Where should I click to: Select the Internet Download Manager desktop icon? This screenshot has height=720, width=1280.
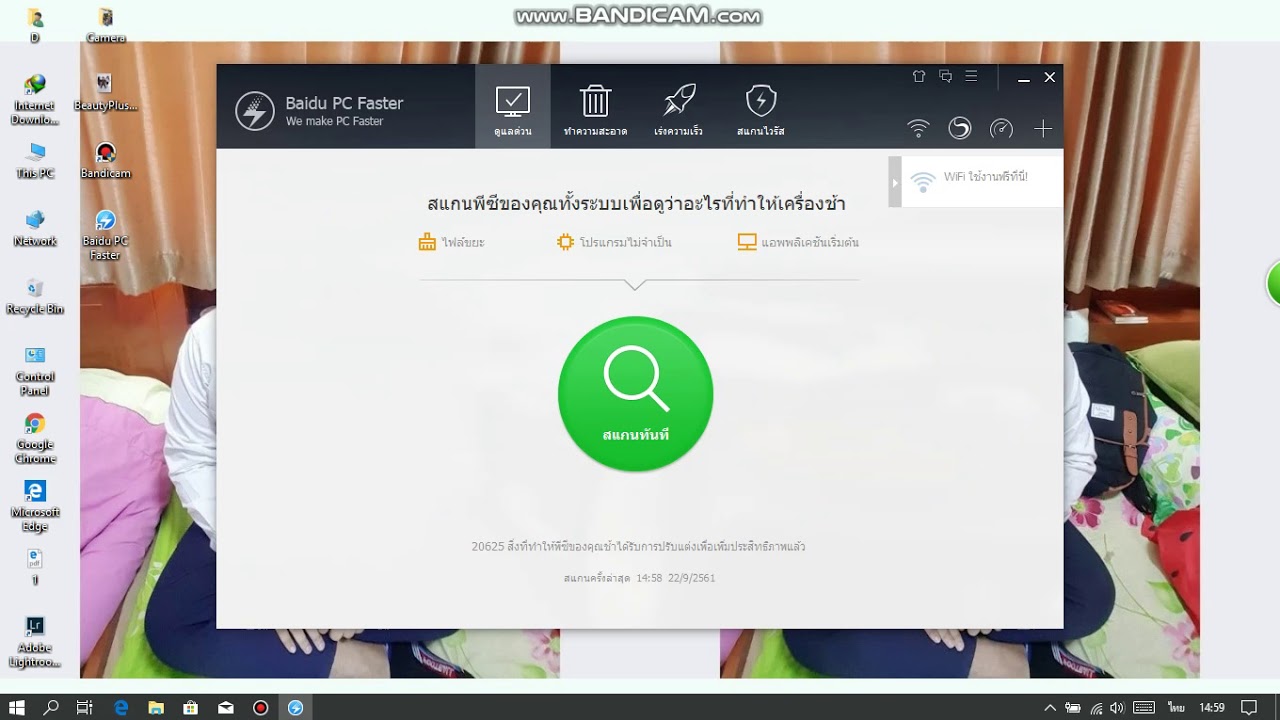[35, 100]
